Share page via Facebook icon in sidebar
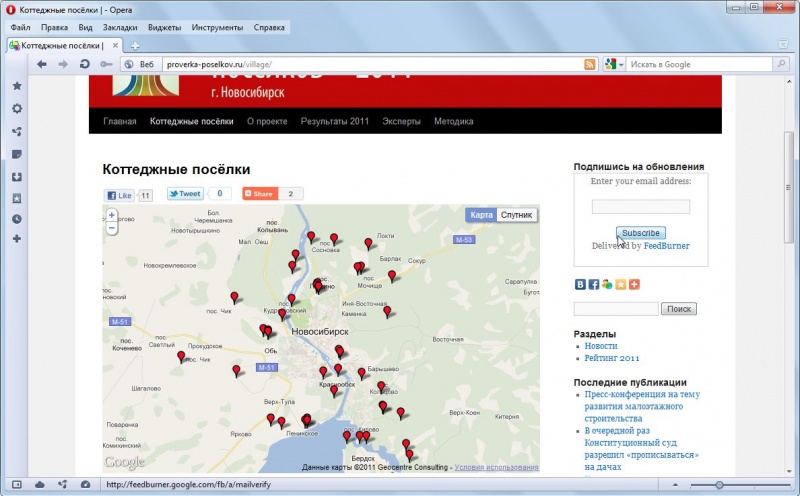This screenshot has height=496, width=800. (594, 285)
